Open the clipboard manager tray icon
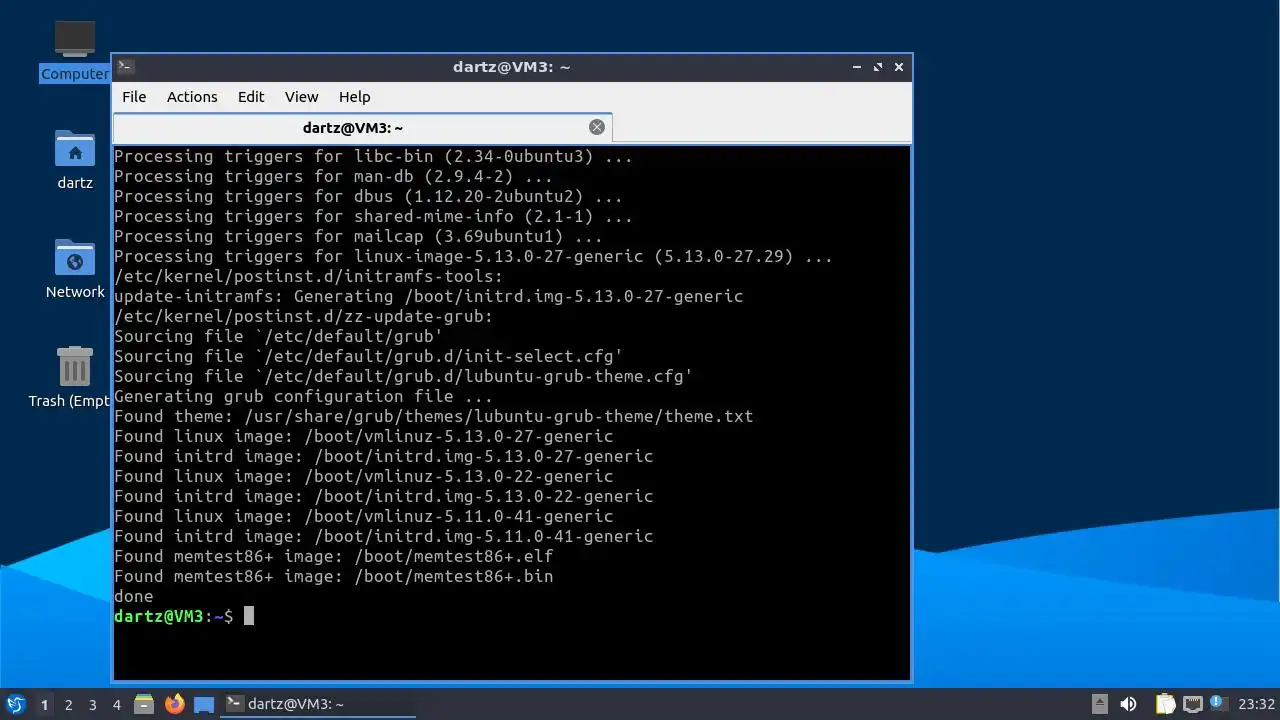 click(x=1165, y=704)
